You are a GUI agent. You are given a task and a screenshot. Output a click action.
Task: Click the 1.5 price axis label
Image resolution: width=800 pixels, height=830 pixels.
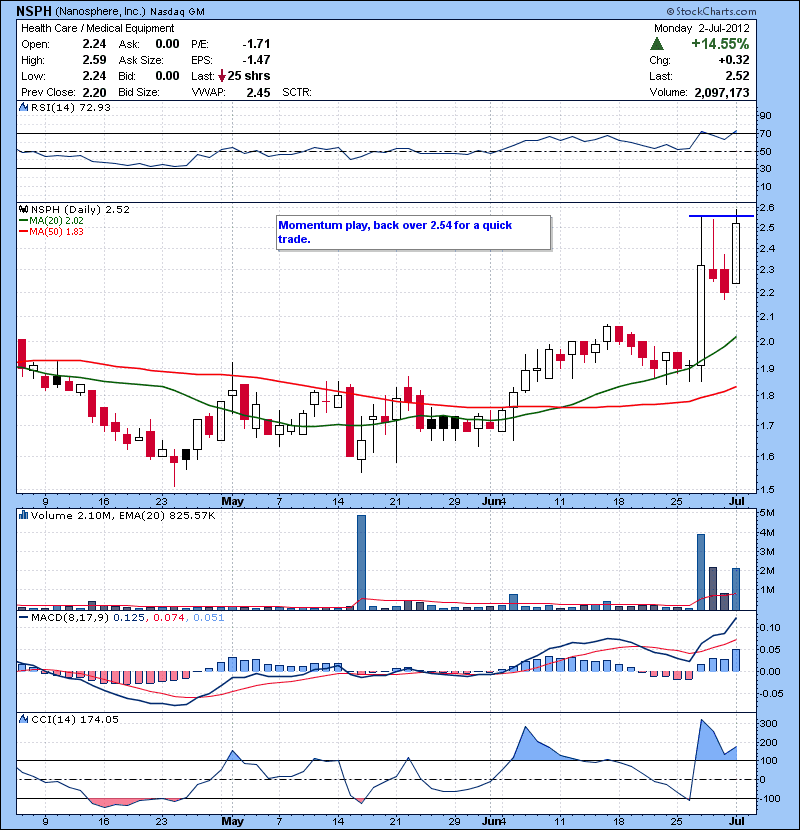point(767,490)
